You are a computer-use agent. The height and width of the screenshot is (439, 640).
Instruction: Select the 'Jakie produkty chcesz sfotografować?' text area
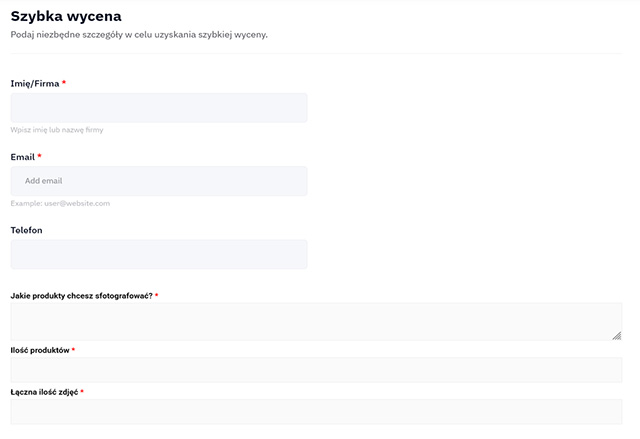pos(315,322)
